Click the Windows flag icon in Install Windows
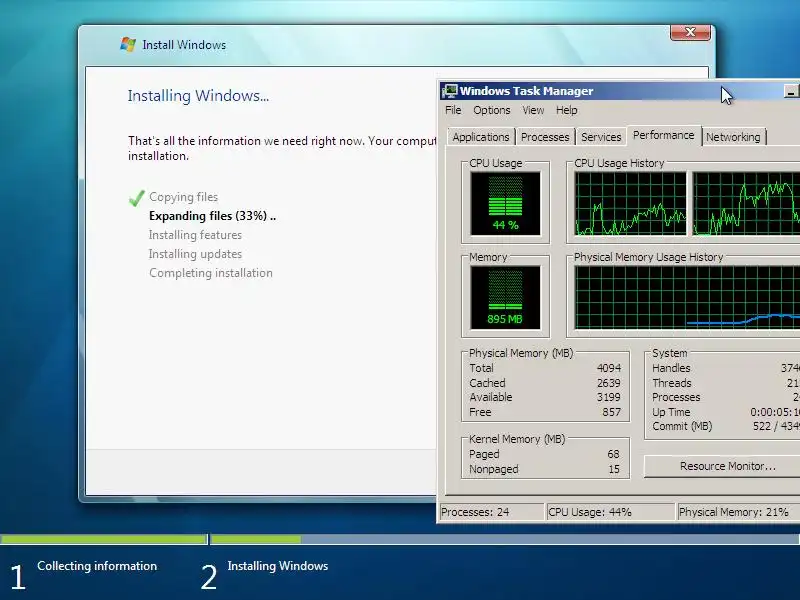800x600 pixels. pos(128,45)
